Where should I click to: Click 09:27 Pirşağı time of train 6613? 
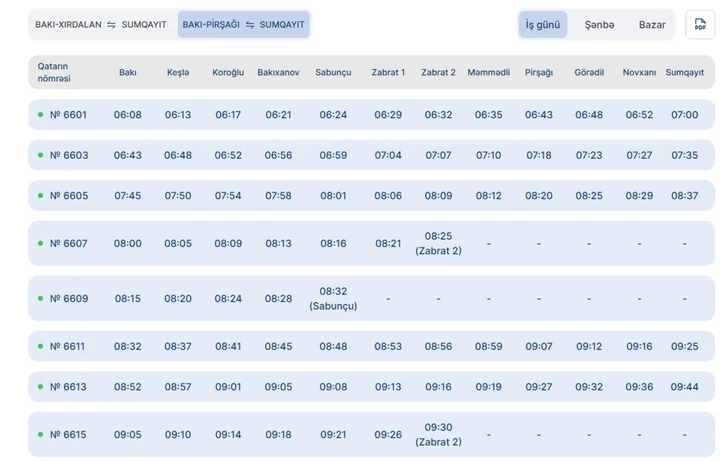(x=539, y=387)
